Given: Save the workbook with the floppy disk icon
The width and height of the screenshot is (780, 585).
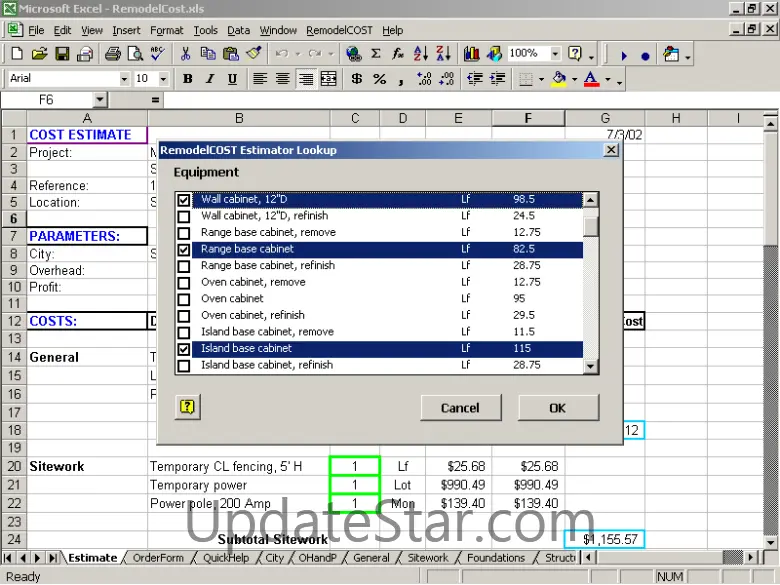Looking at the screenshot, I should click(62, 54).
